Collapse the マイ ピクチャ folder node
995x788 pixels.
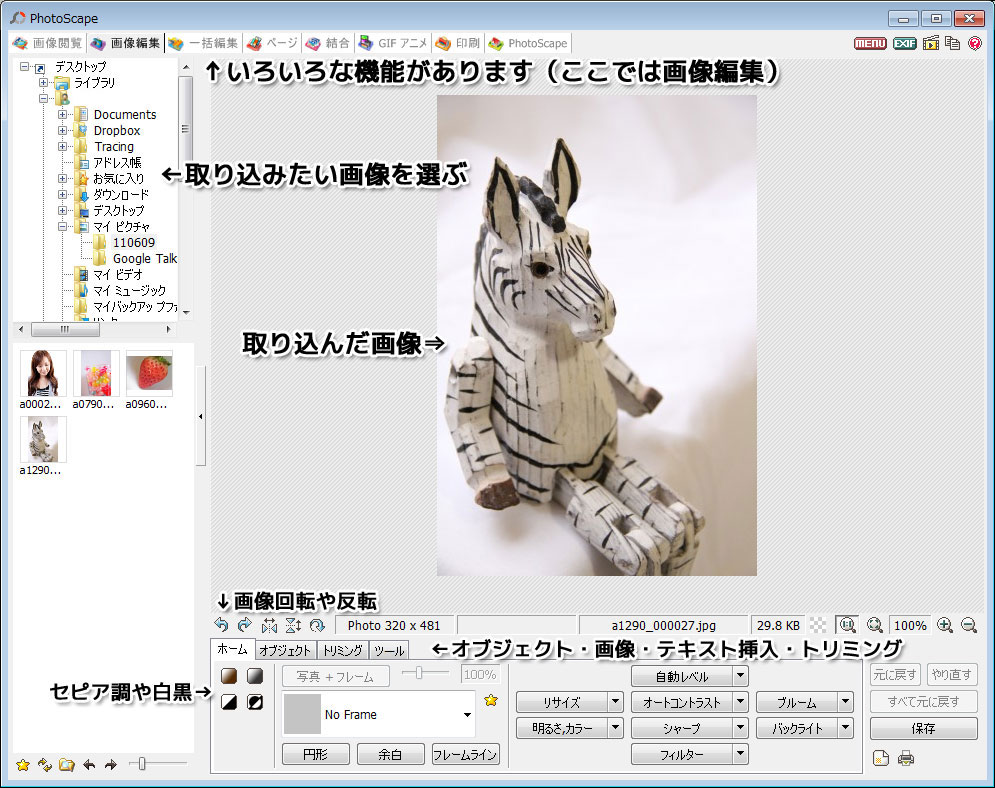click(62, 227)
